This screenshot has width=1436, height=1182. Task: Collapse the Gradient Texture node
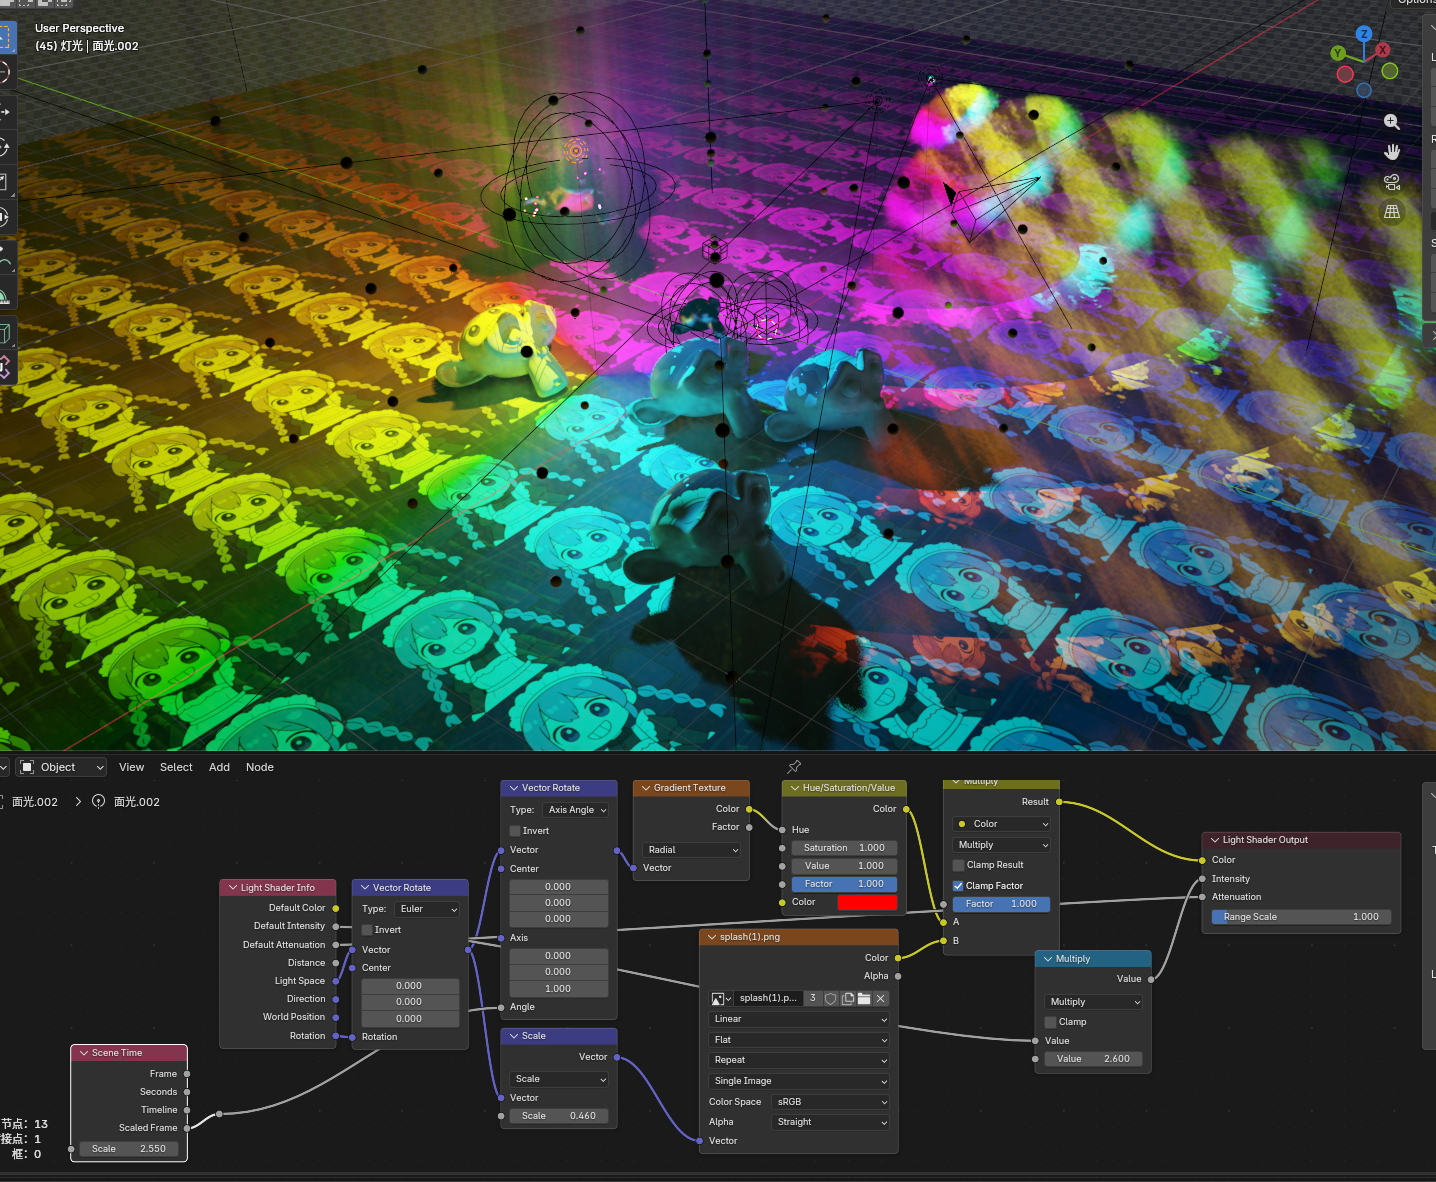(646, 788)
